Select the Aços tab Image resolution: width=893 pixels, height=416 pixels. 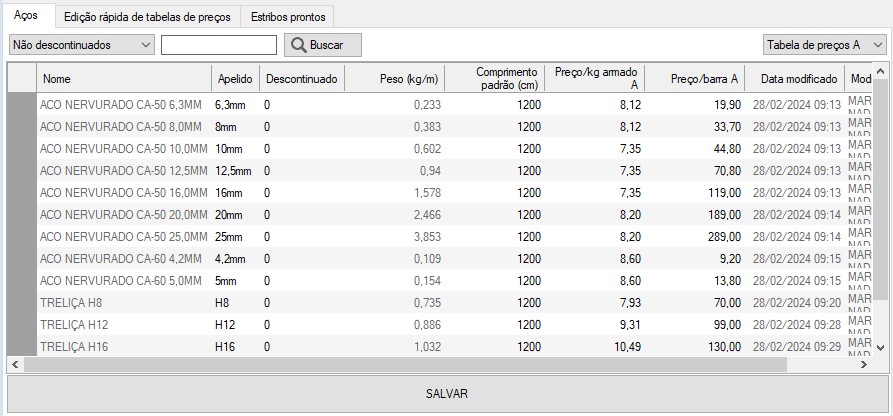(x=27, y=16)
